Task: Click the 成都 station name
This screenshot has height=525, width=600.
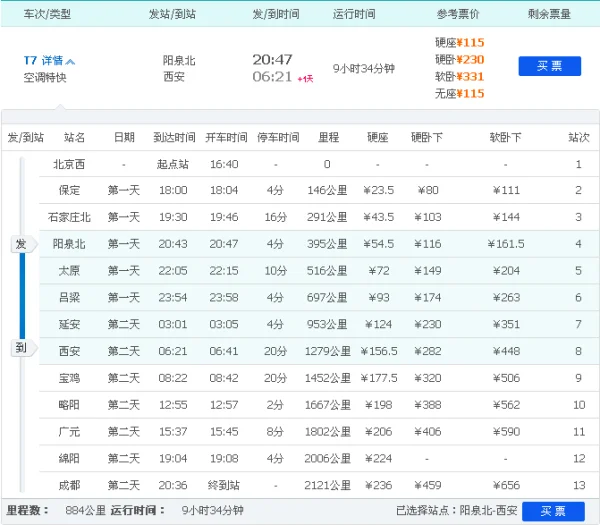Action: pyautogui.click(x=69, y=485)
